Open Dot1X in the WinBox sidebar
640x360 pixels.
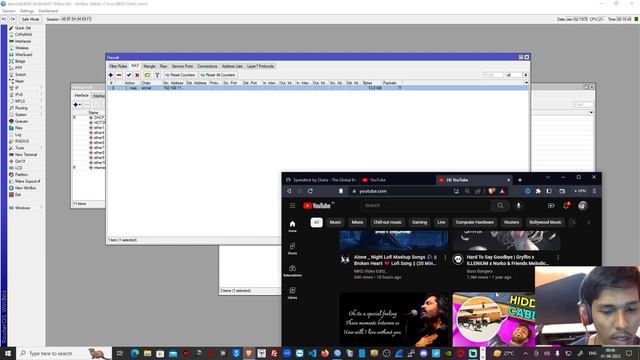(20, 161)
